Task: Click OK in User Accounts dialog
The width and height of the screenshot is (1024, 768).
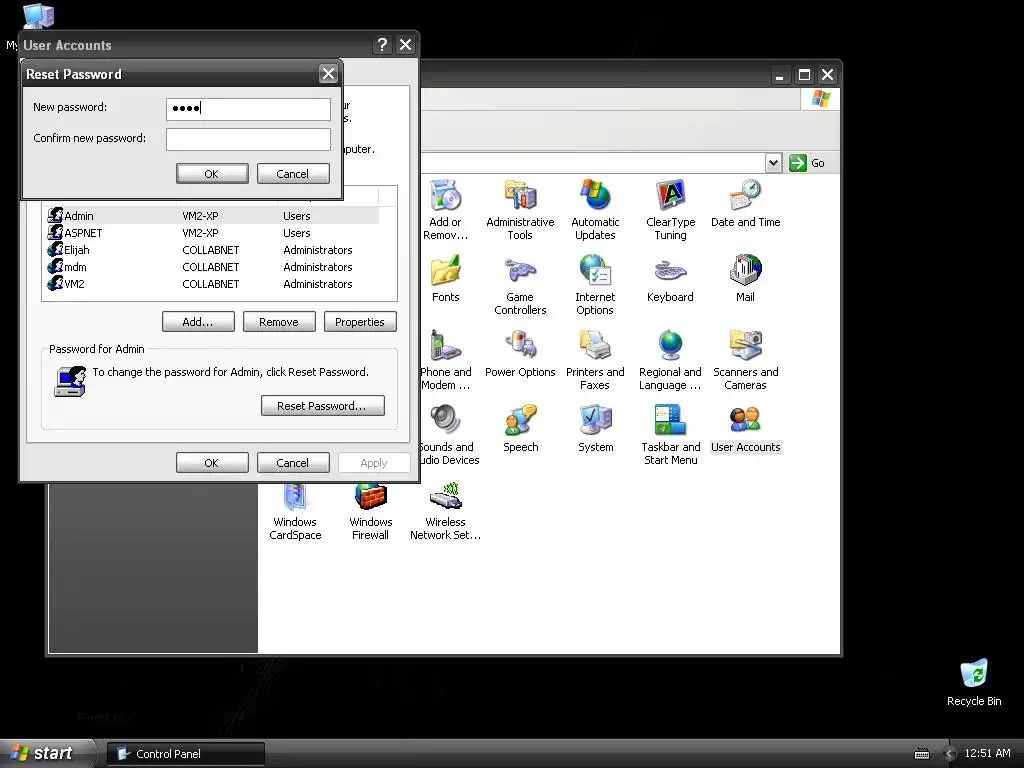Action: click(212, 462)
